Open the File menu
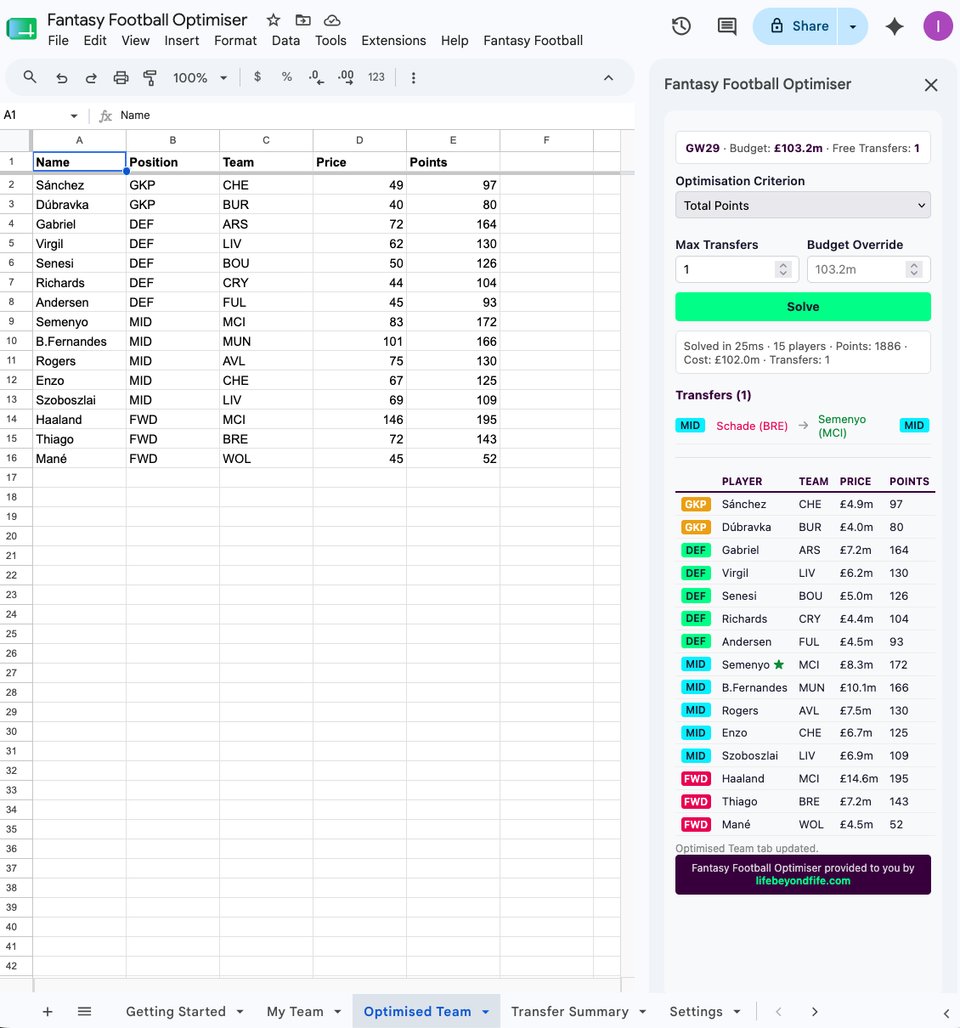This screenshot has width=960, height=1028. 58,41
